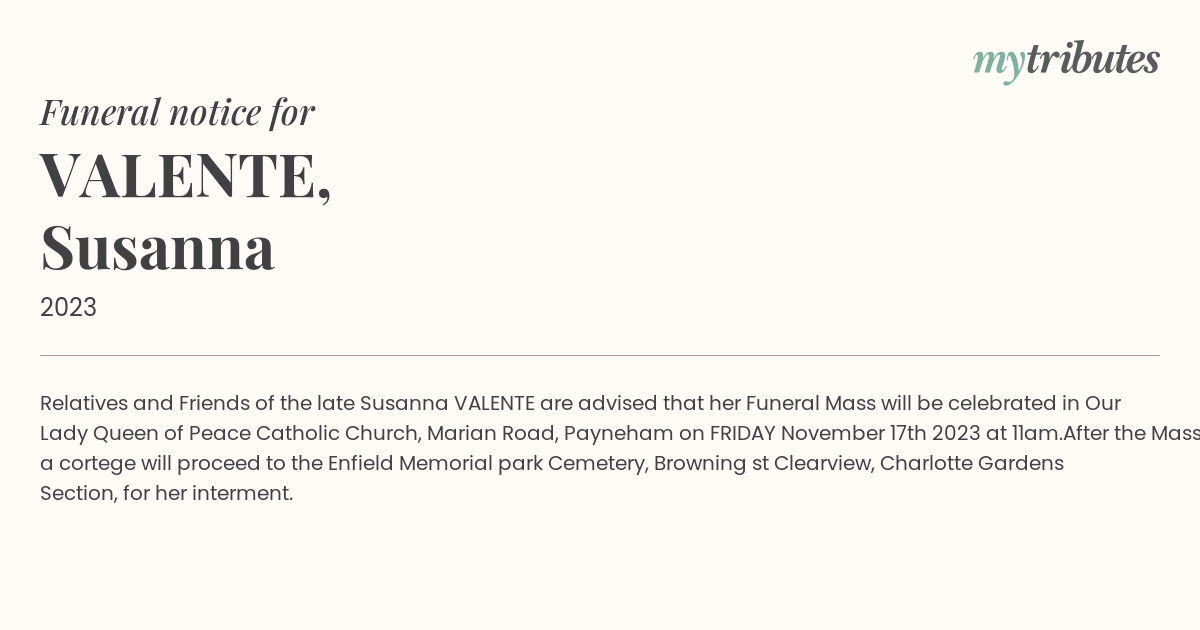This screenshot has height=630, width=1200.
Task: Click the year 2023 below the name
Action: pyautogui.click(x=68, y=307)
